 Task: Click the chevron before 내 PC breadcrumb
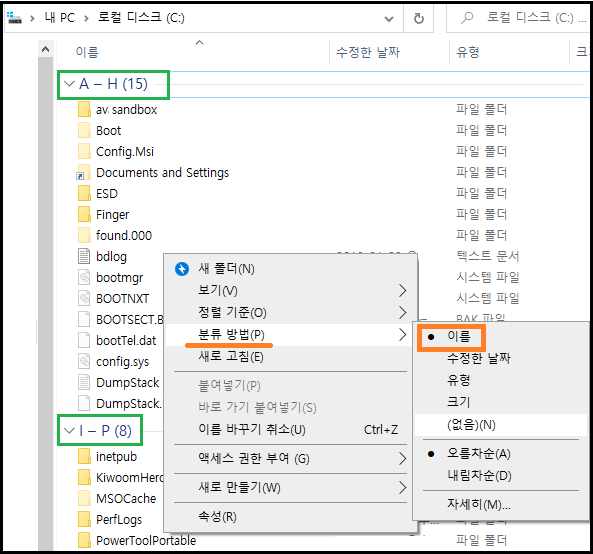pos(33,18)
